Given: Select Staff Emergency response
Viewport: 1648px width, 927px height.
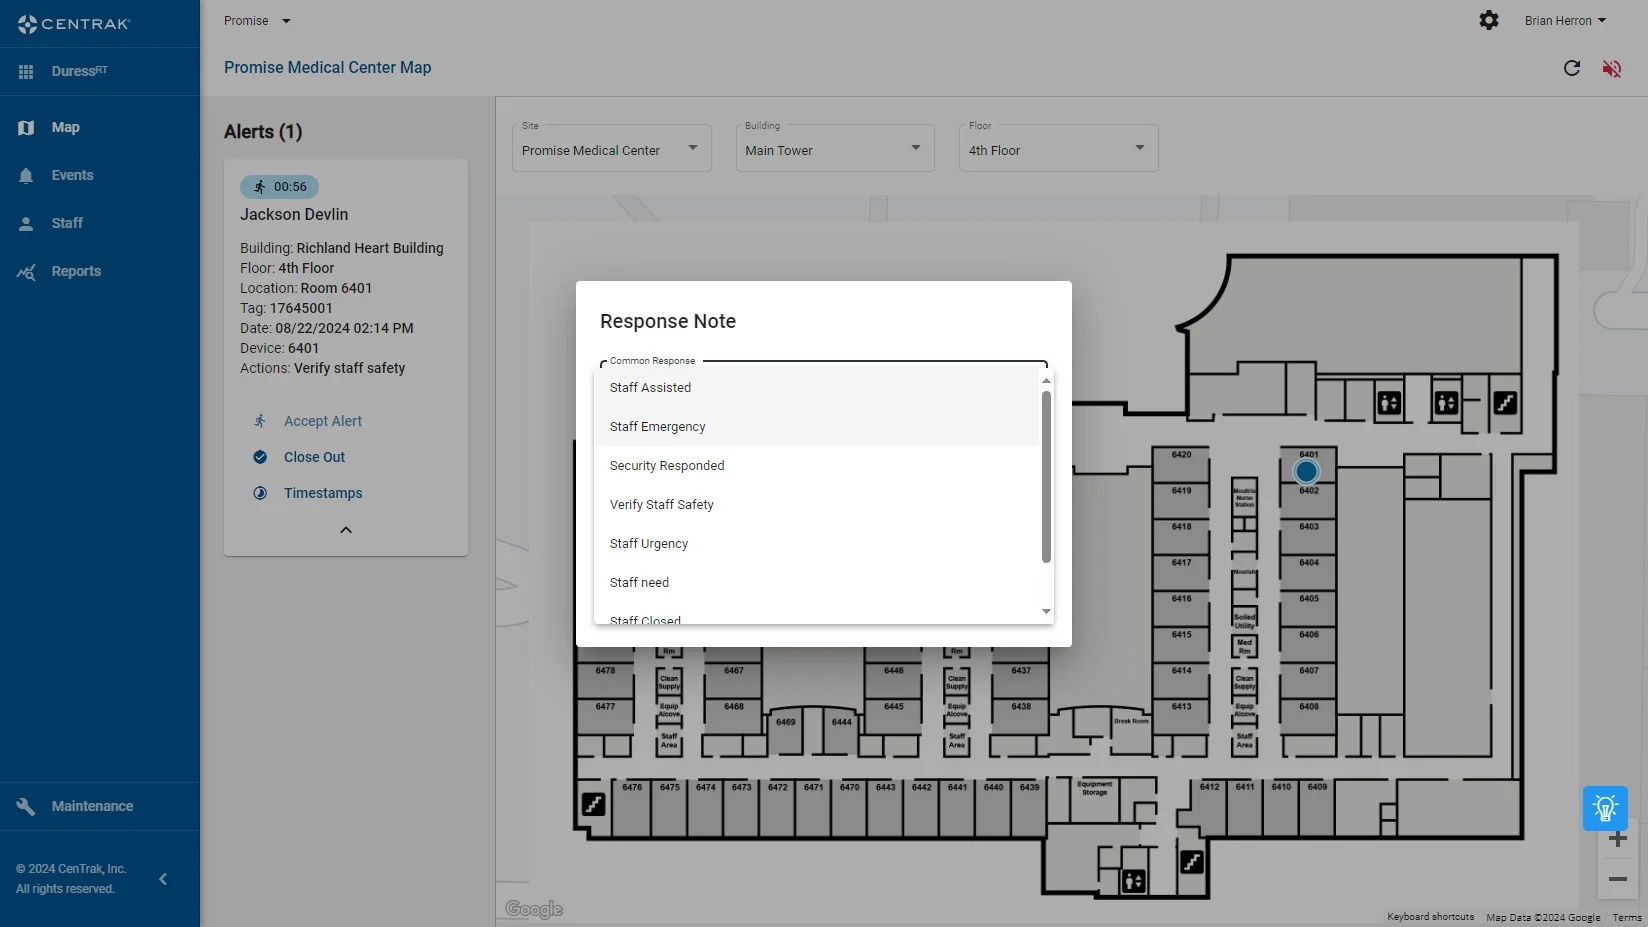Looking at the screenshot, I should pyautogui.click(x=817, y=427).
